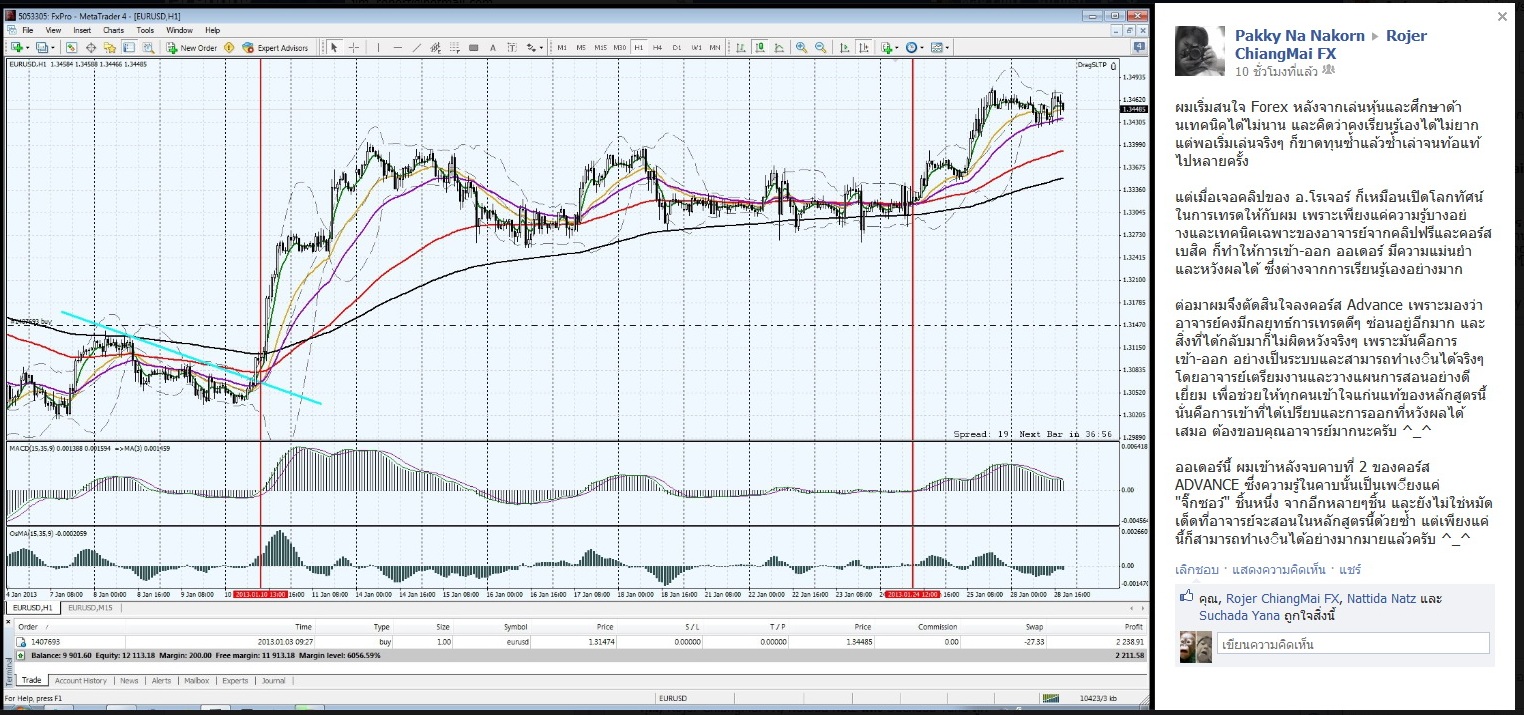Switch chart to MN timeframe
The height and width of the screenshot is (715, 1524).
pos(715,47)
